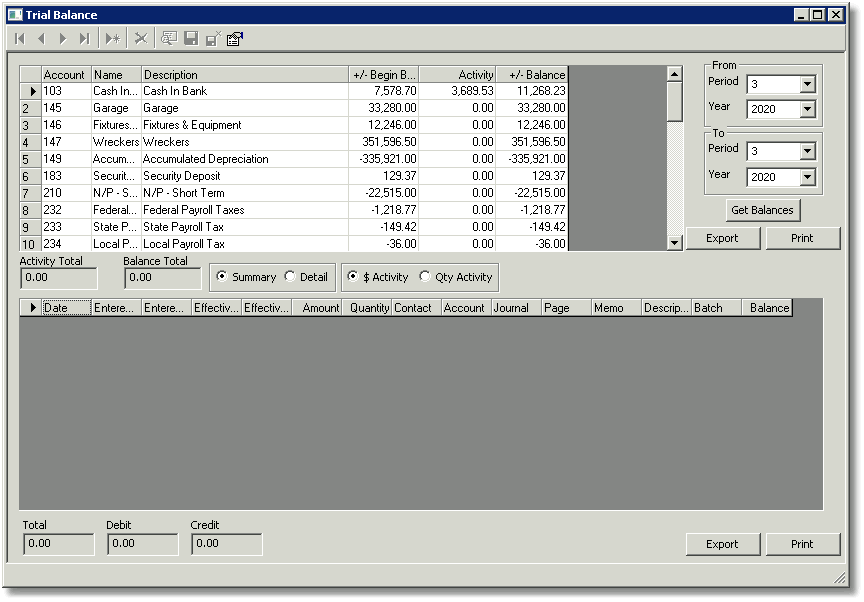Viewport: 864px width, 602px height.
Task: Open the To Year dropdown
Action: pos(807,177)
